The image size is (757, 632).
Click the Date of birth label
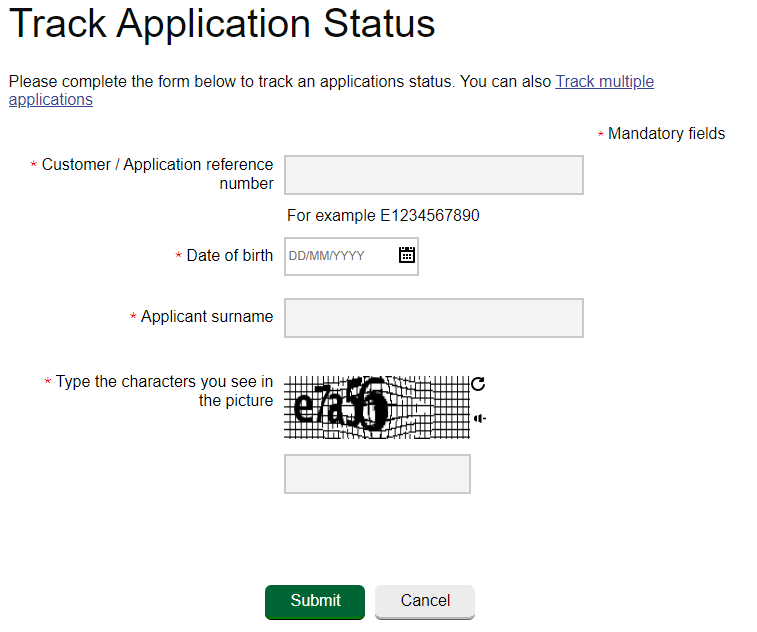229,256
